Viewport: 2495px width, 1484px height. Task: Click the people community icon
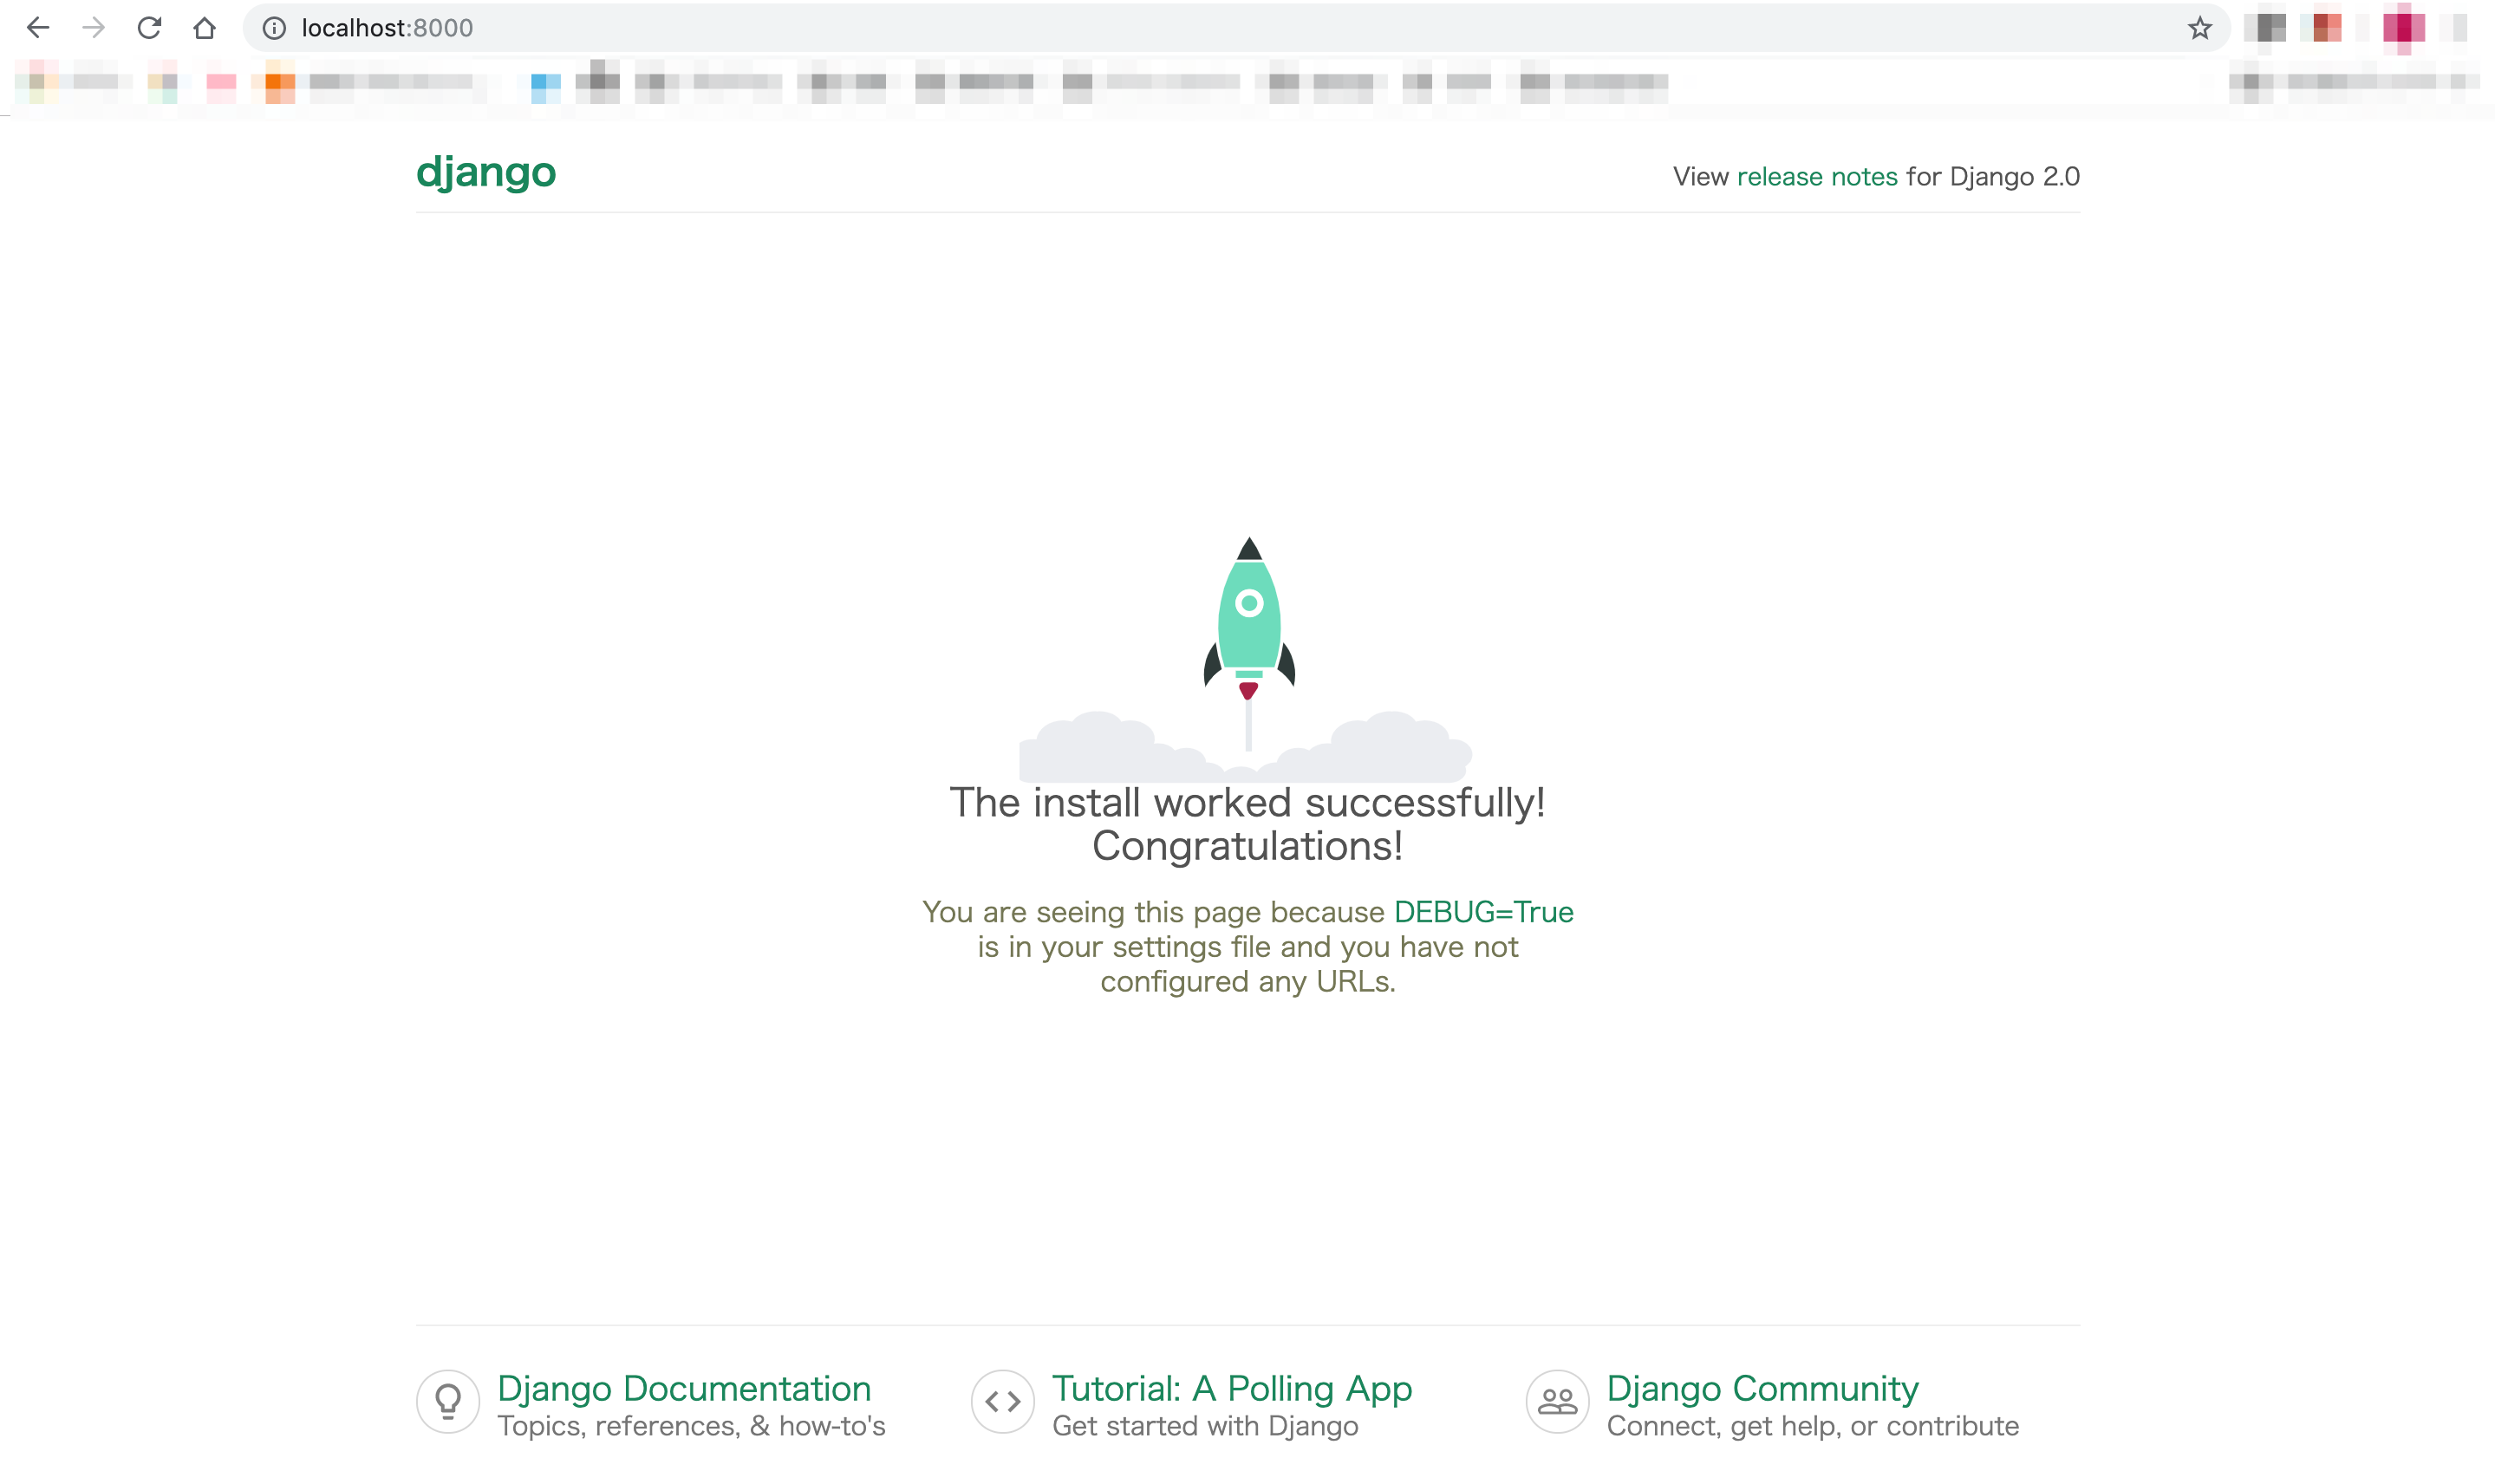(1558, 1402)
